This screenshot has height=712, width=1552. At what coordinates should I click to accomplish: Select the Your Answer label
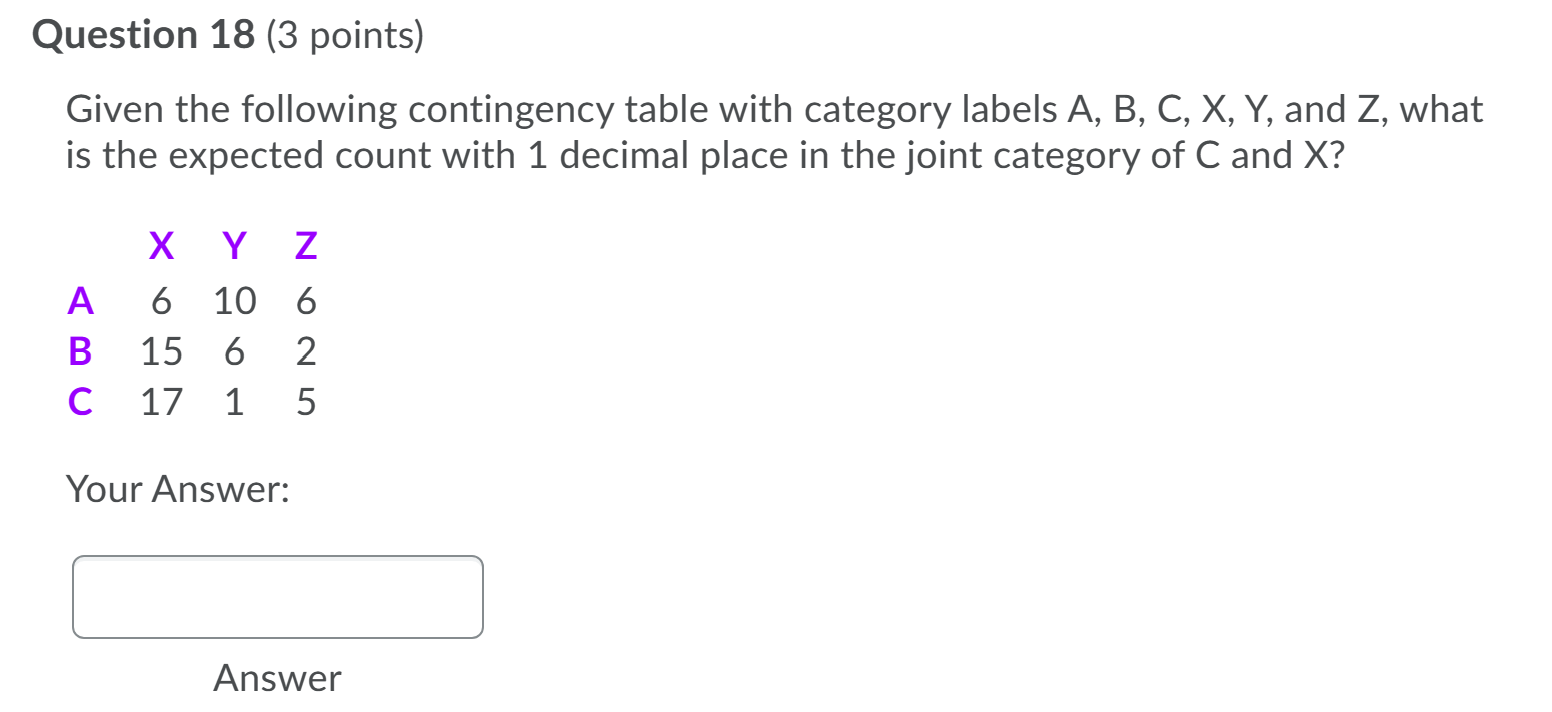click(x=177, y=489)
